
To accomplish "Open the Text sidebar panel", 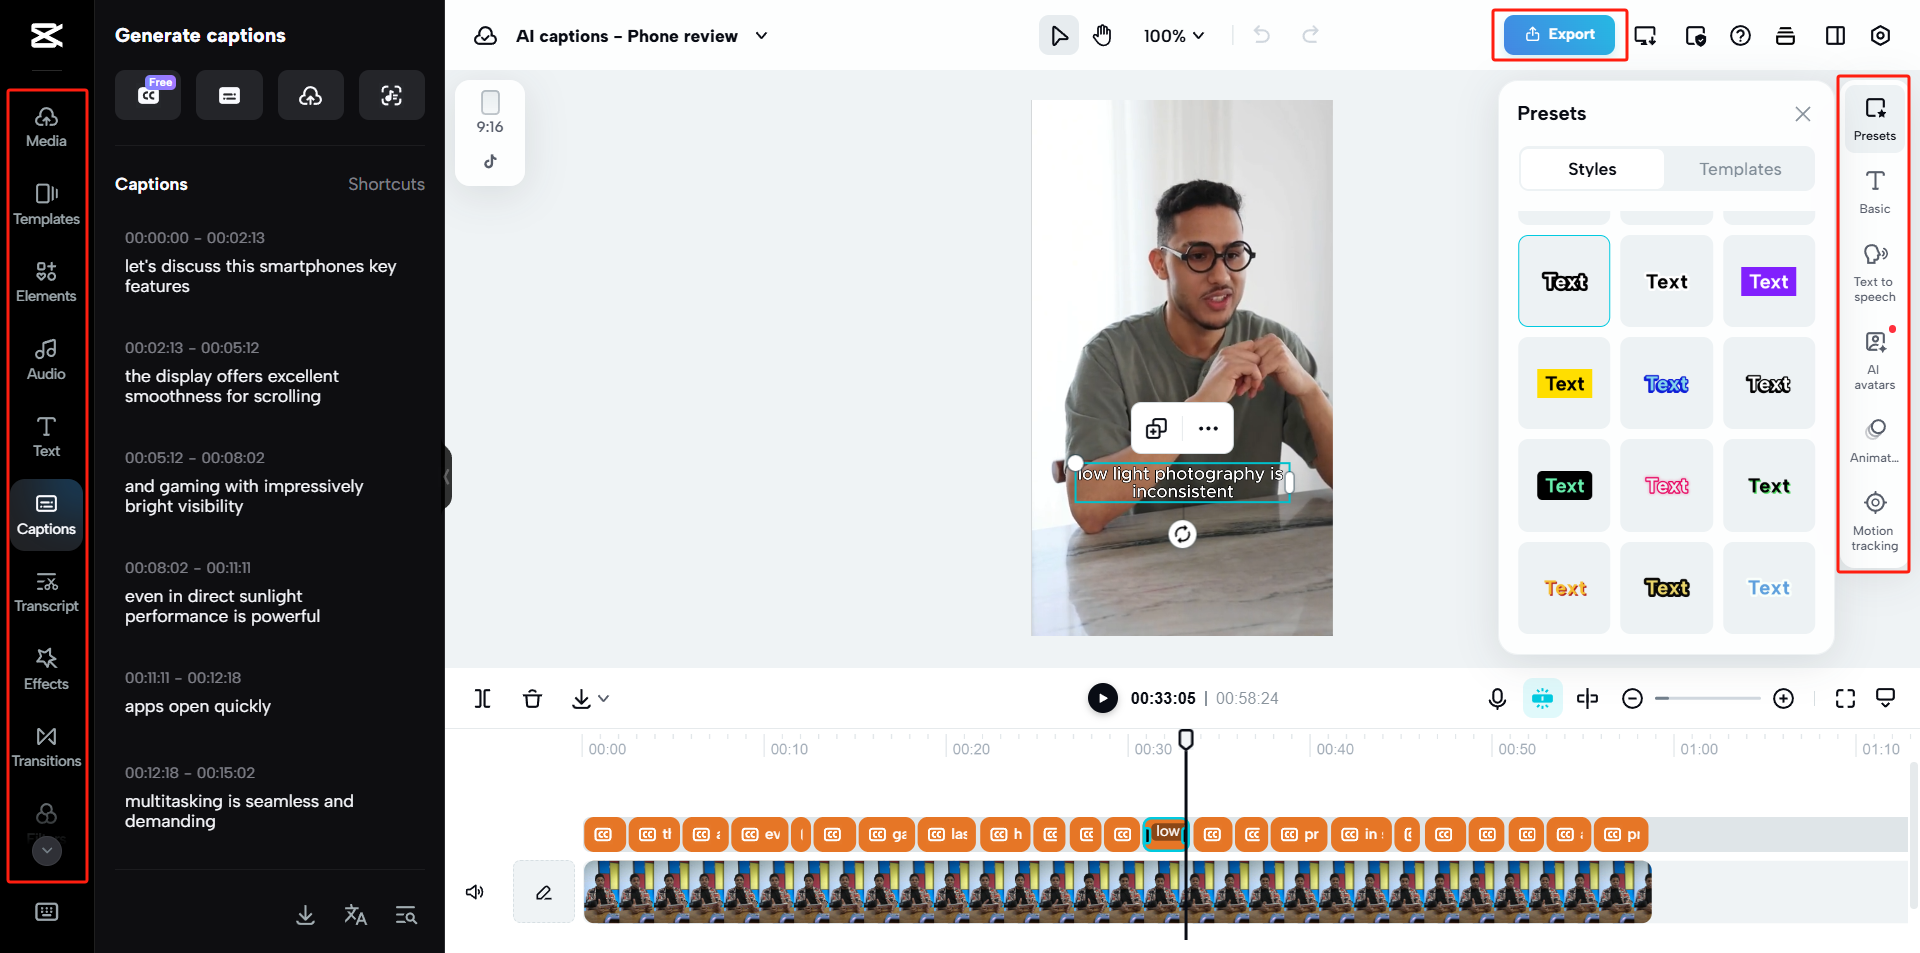I will [46, 437].
